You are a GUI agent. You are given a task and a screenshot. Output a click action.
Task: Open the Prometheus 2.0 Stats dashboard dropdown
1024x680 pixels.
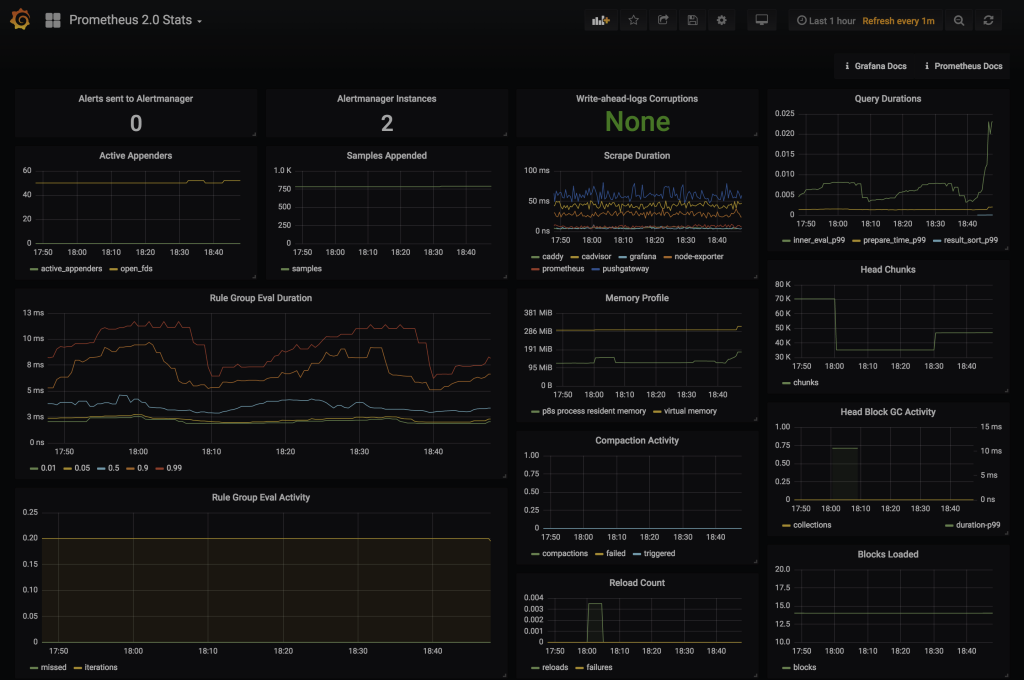point(135,20)
